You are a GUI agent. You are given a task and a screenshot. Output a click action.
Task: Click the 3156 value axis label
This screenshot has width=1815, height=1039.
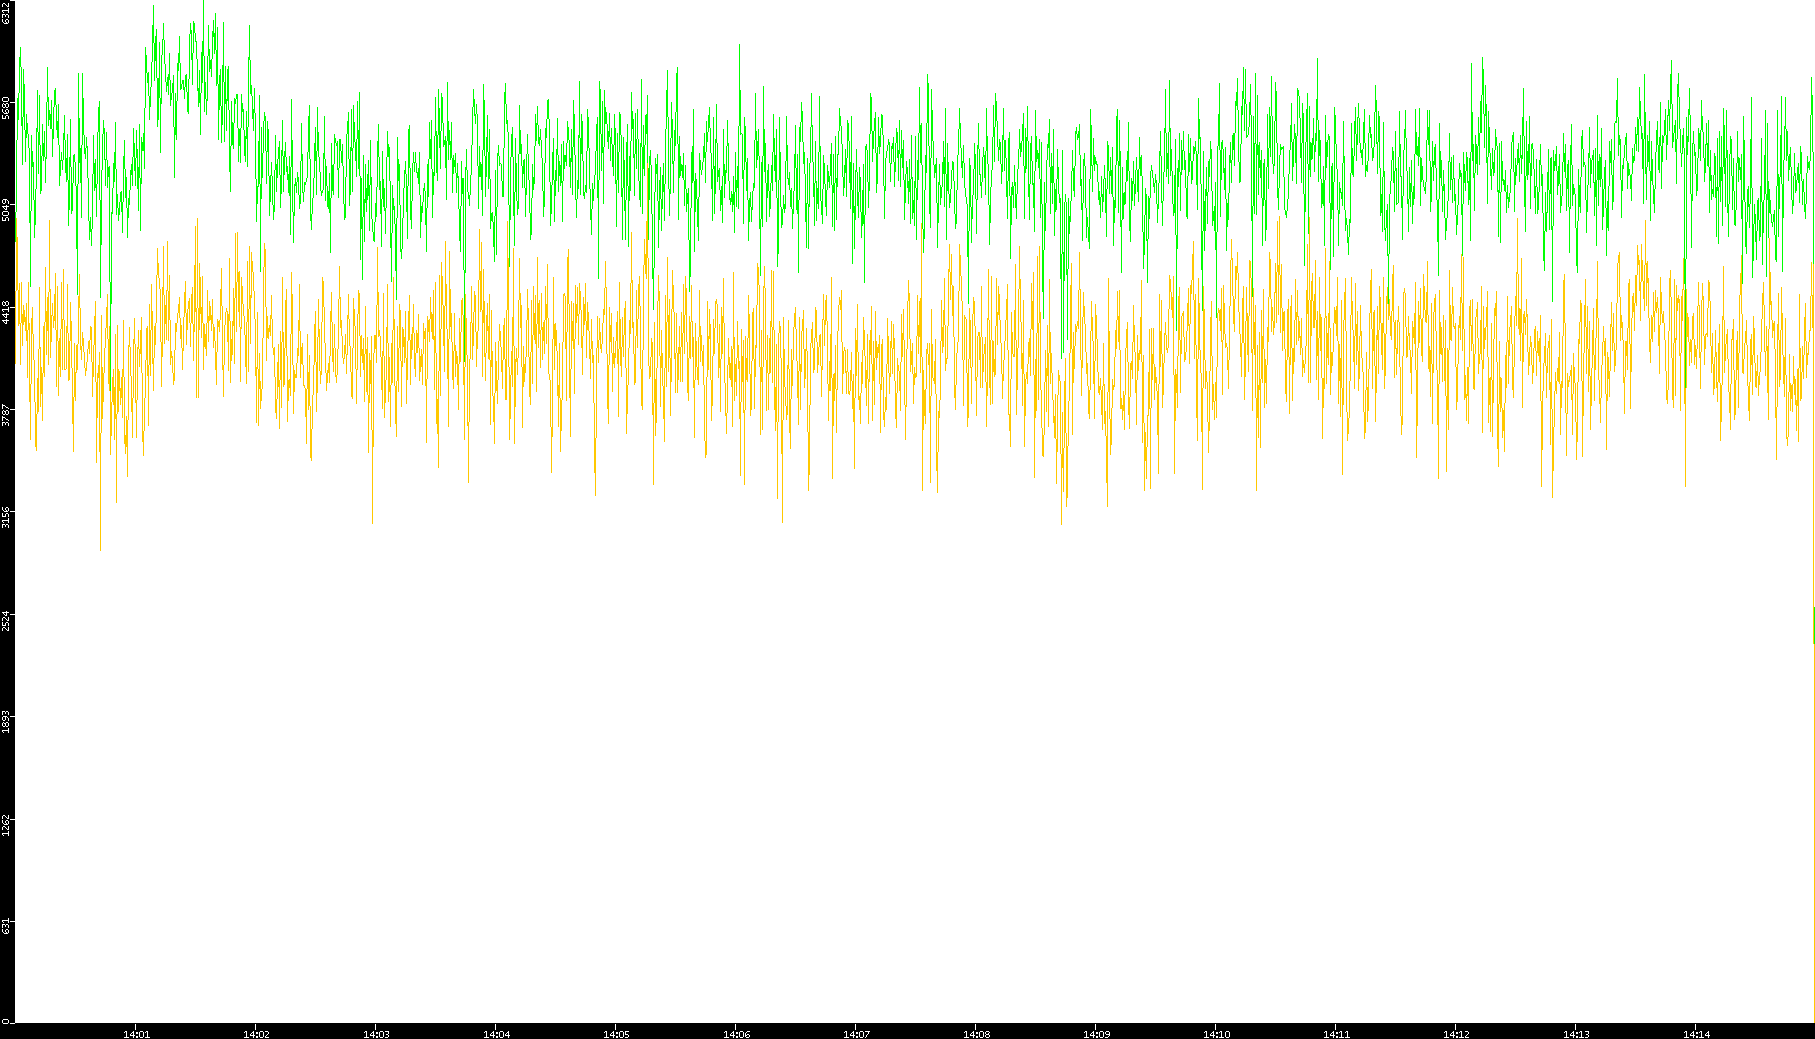(7, 516)
